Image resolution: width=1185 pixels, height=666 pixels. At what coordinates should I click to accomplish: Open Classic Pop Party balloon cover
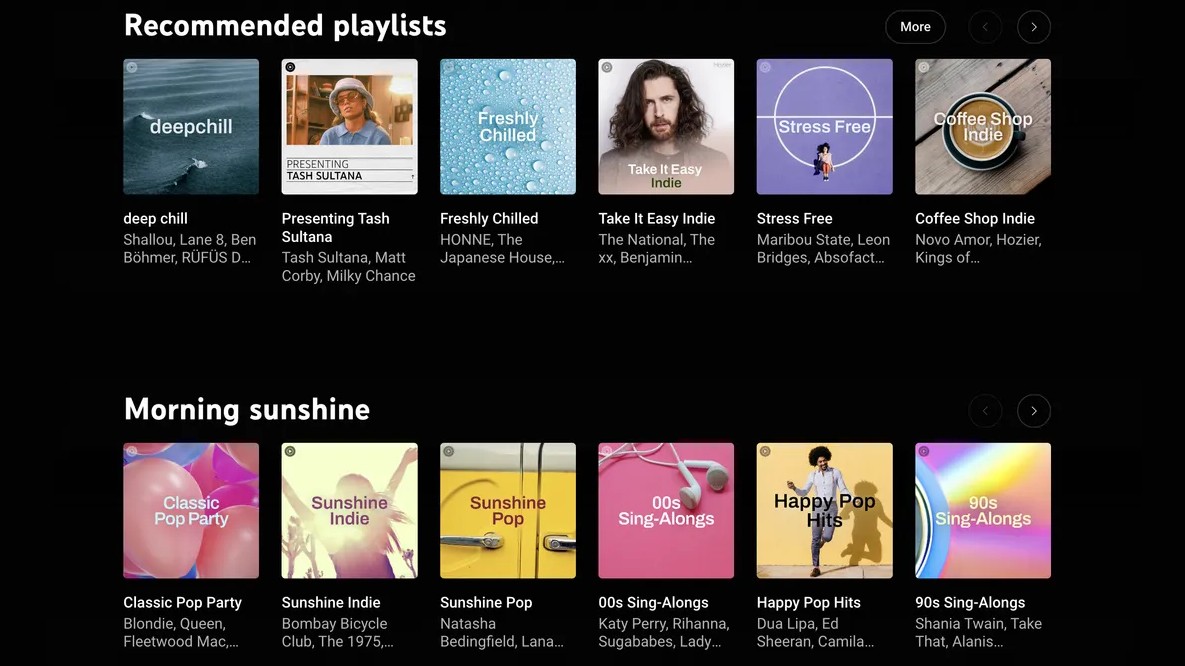click(191, 511)
